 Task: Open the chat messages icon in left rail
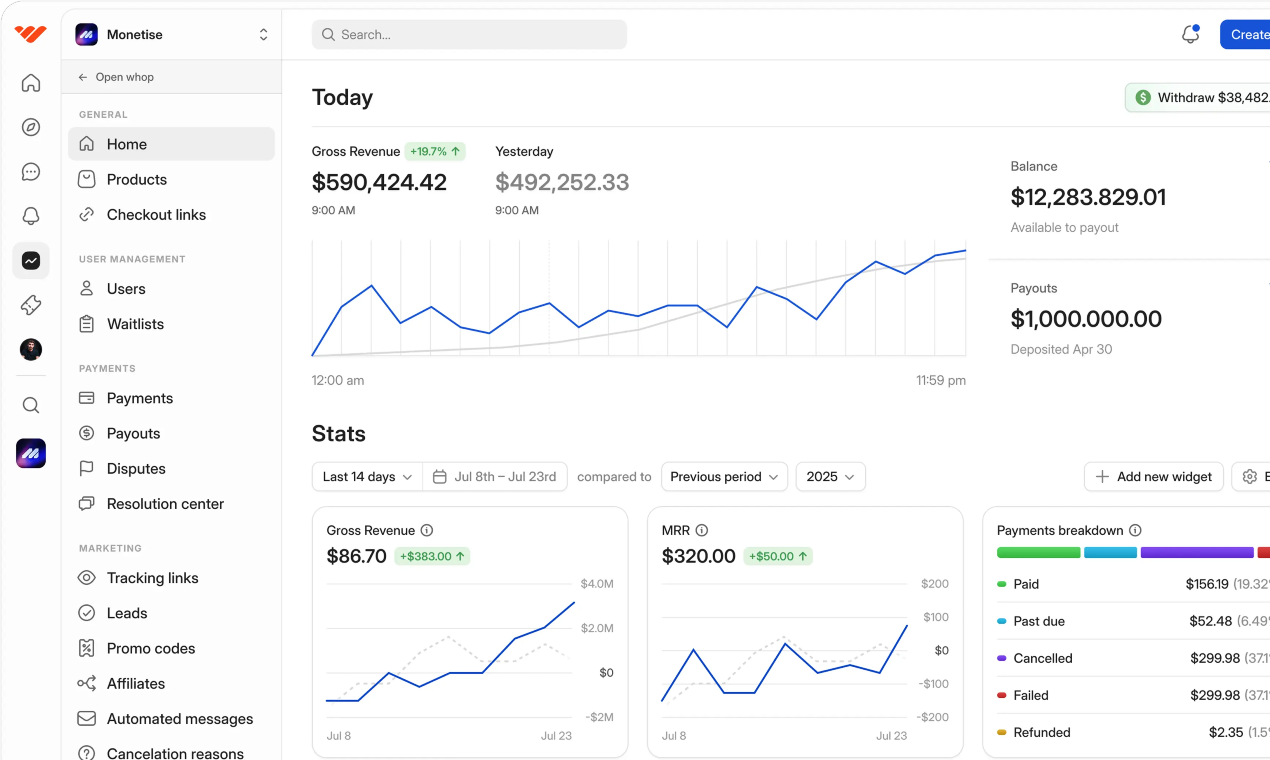[30, 172]
